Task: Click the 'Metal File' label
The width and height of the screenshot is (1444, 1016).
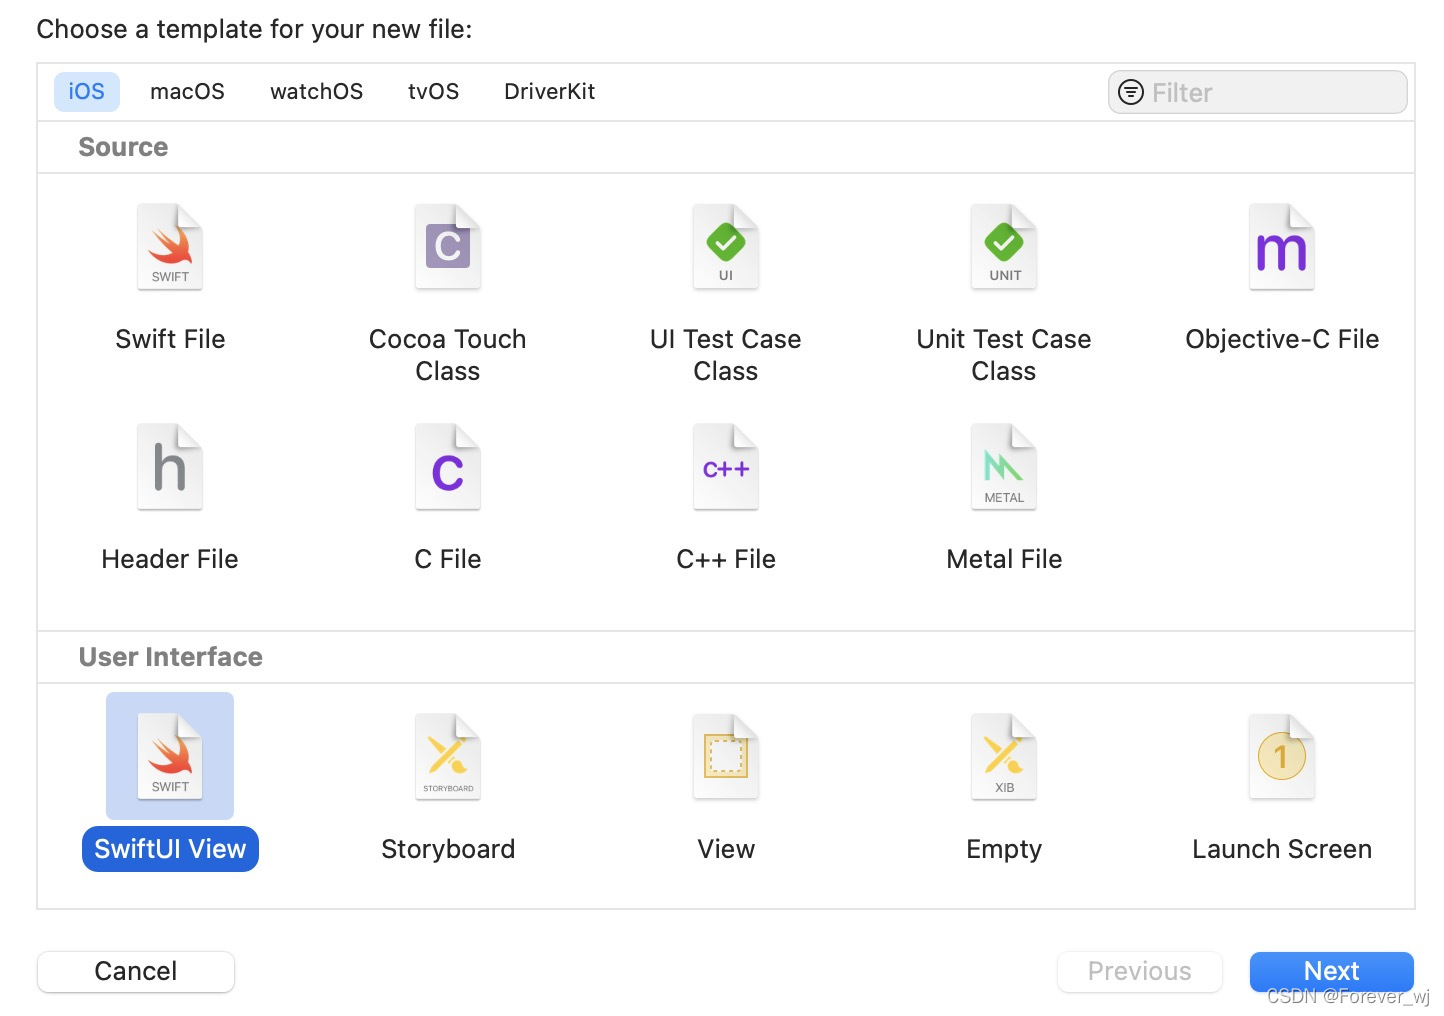Action: (x=1004, y=559)
